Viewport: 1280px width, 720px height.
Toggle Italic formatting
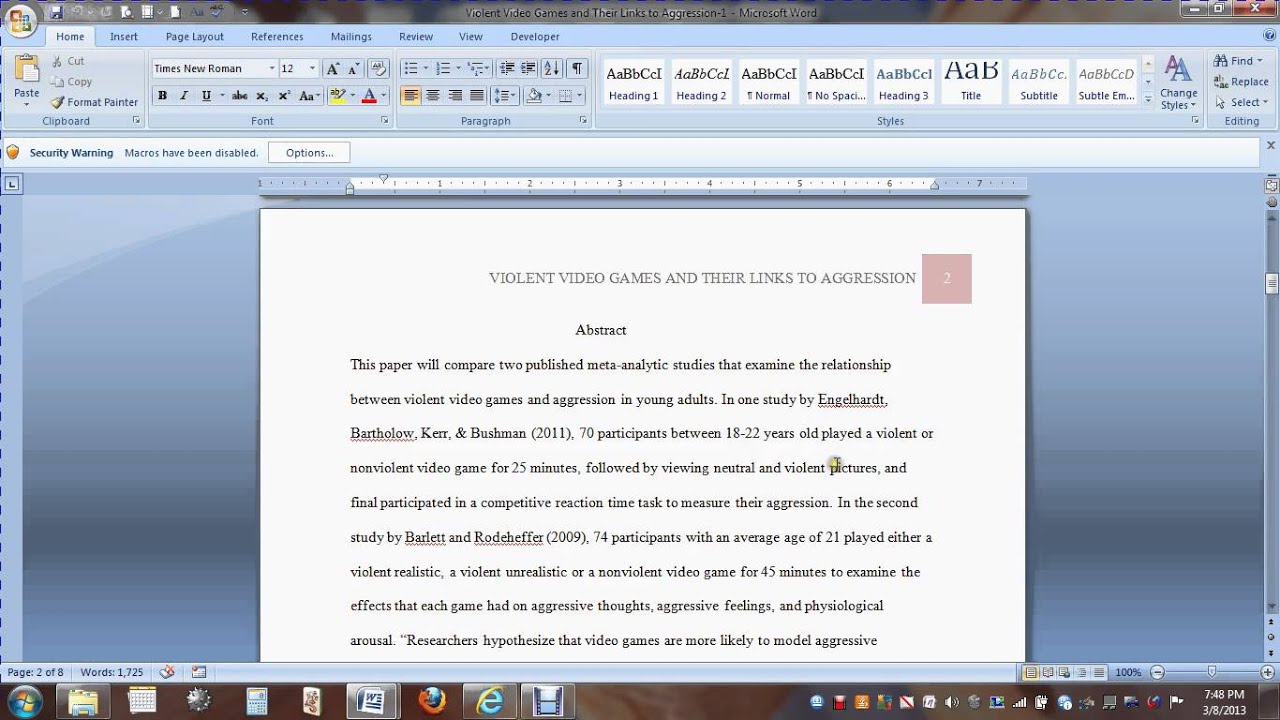tap(184, 96)
